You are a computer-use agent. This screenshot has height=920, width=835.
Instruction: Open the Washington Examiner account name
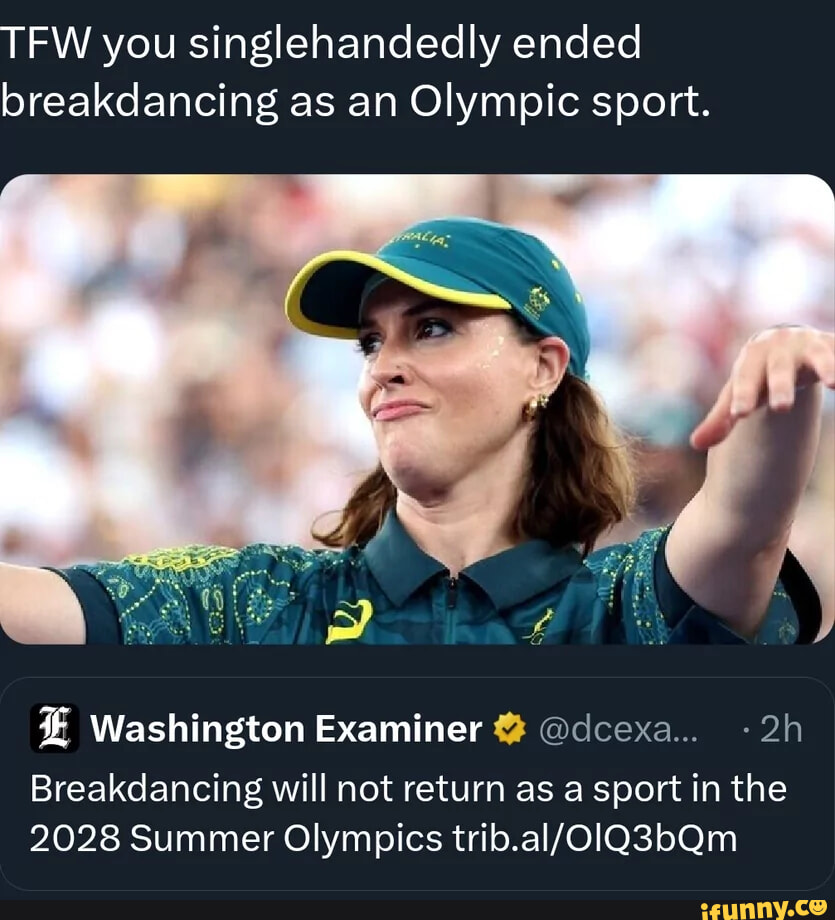(x=286, y=729)
